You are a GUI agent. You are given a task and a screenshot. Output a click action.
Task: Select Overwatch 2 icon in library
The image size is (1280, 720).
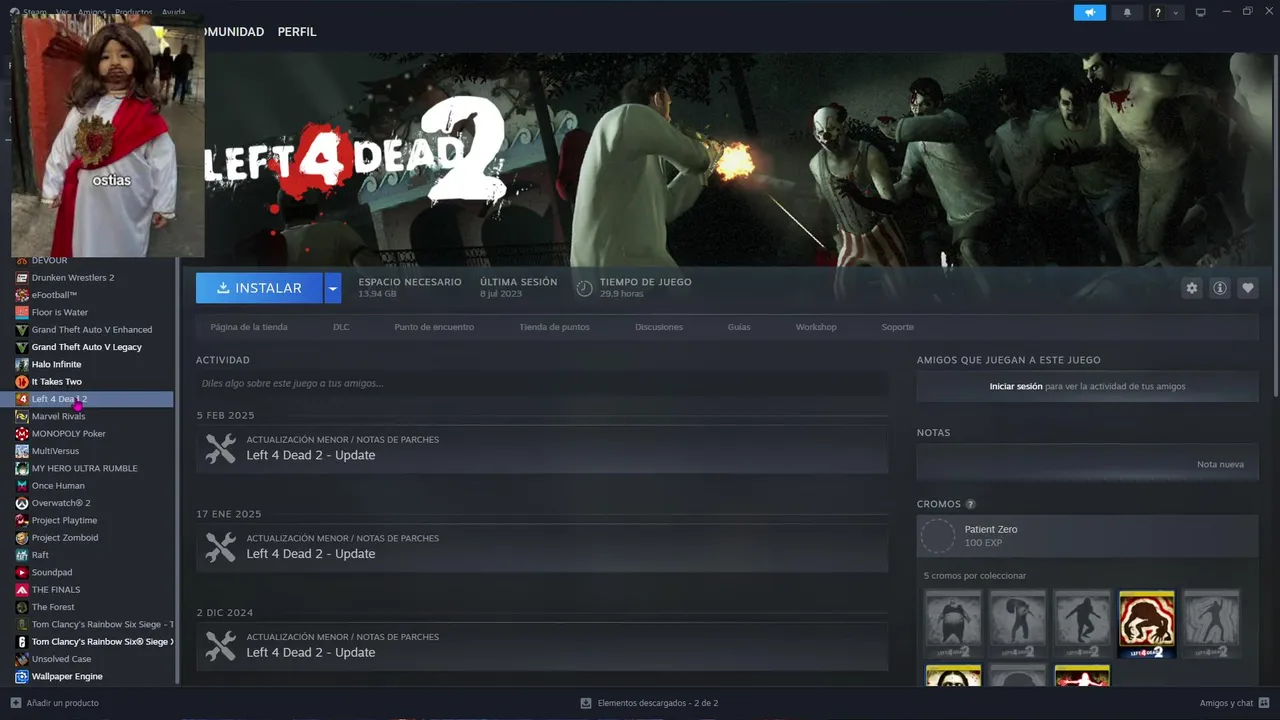coord(22,503)
